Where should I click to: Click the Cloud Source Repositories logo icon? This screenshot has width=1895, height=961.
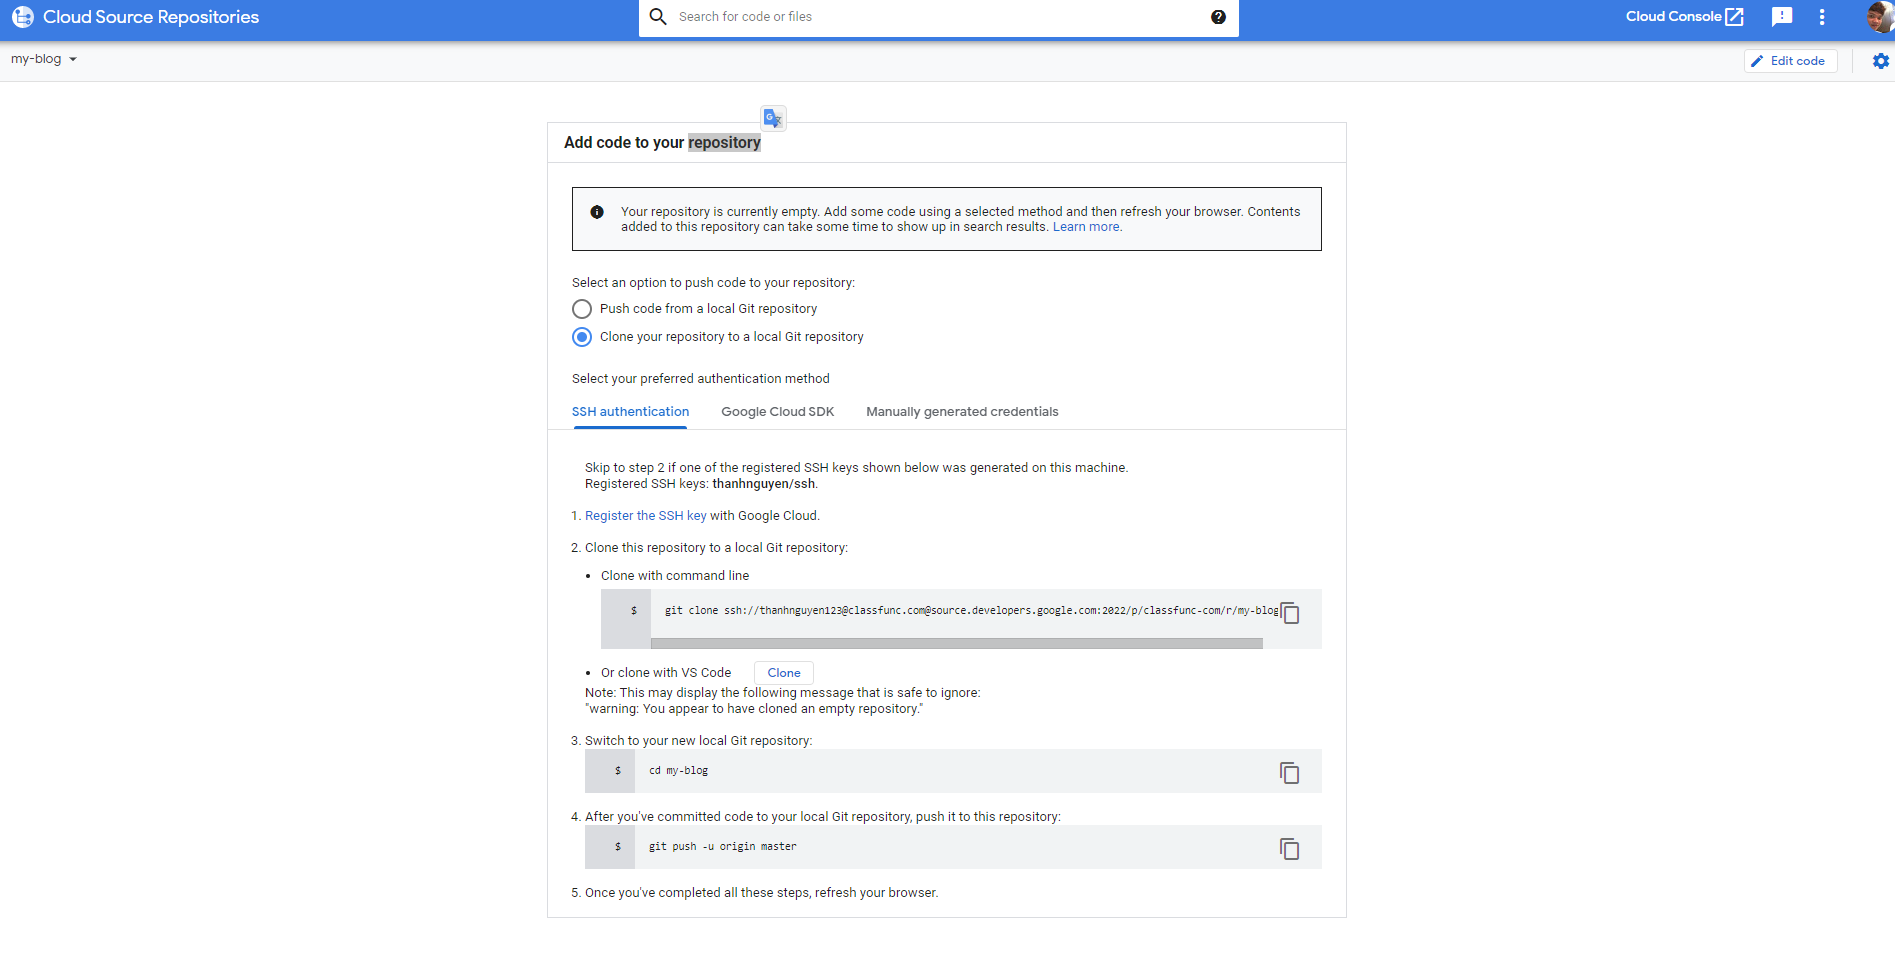click(22, 17)
